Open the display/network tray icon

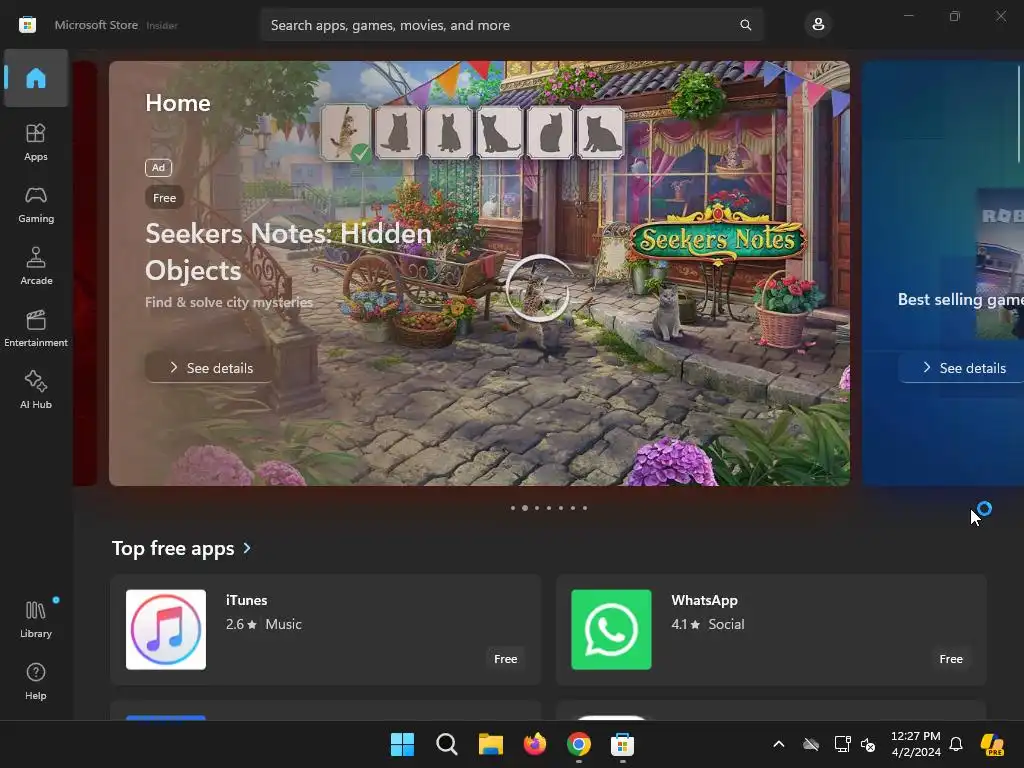842,744
